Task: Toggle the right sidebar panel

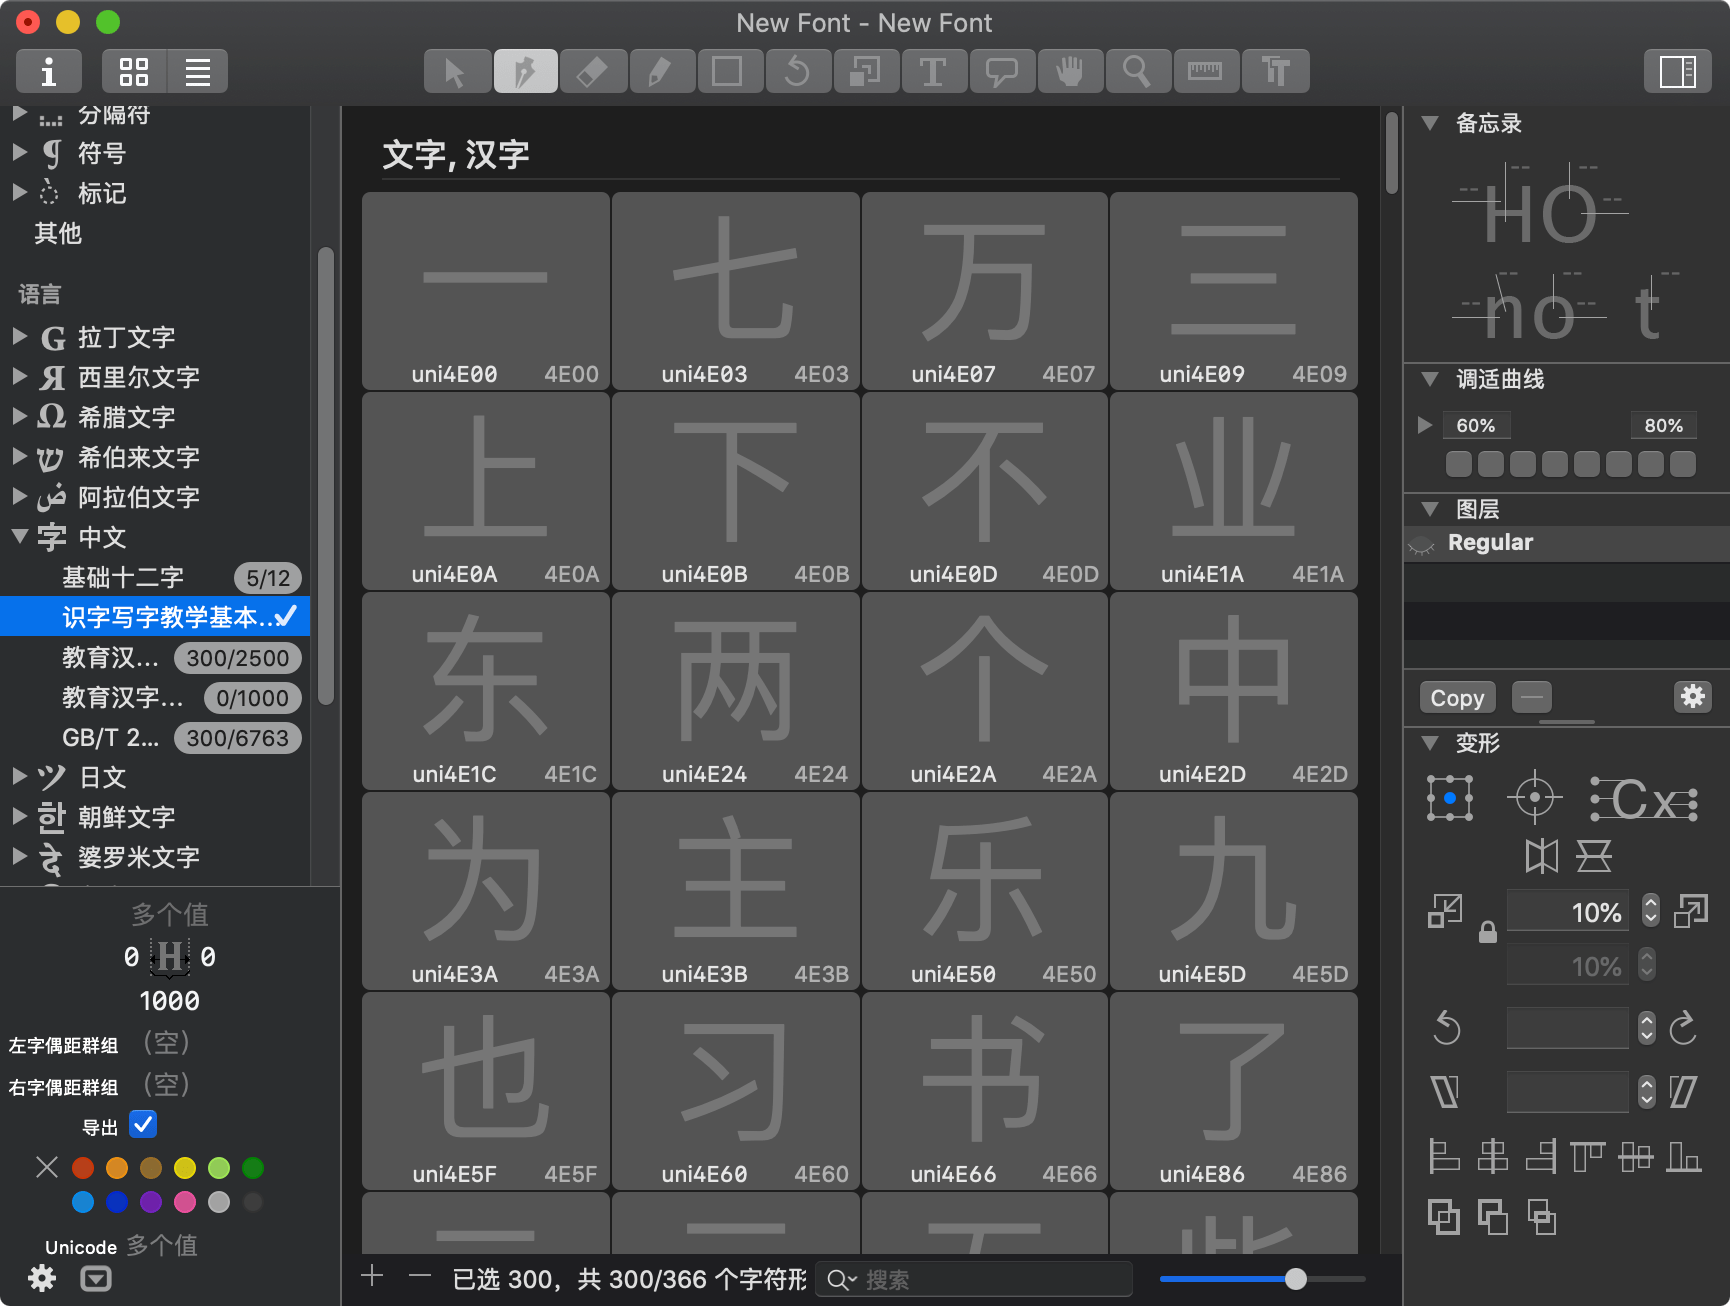Action: 1677,71
